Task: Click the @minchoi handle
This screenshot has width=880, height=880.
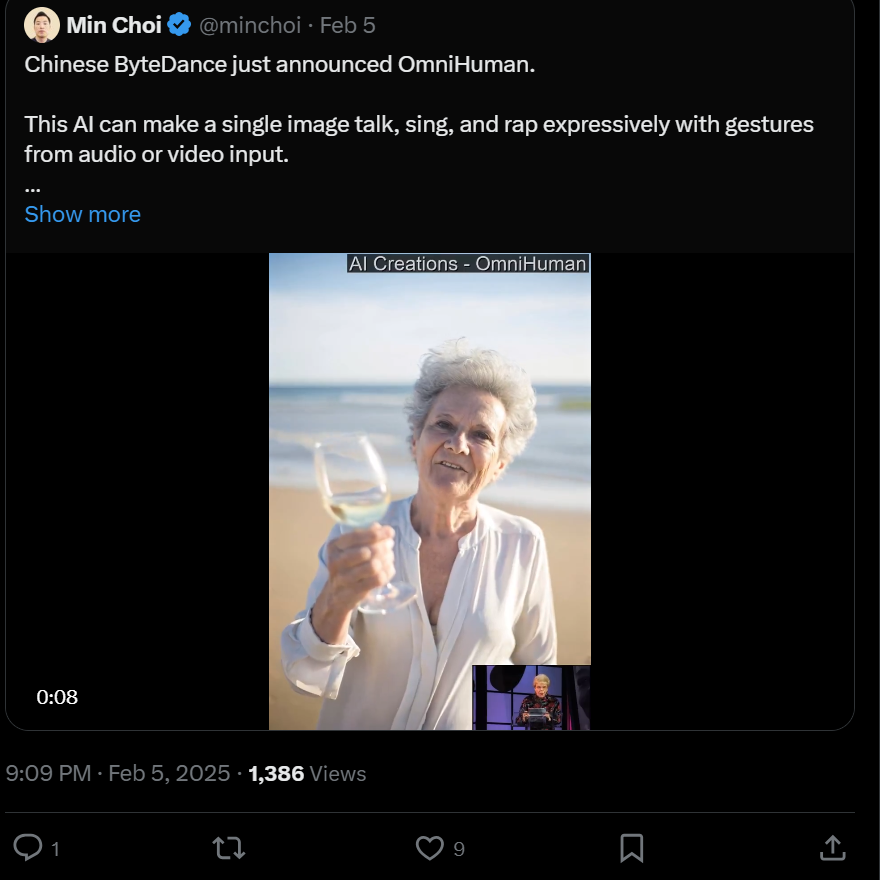Action: coord(250,25)
